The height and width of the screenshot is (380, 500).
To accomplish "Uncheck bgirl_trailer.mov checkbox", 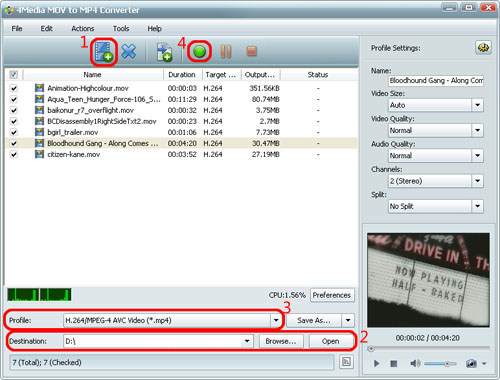I will point(14,132).
